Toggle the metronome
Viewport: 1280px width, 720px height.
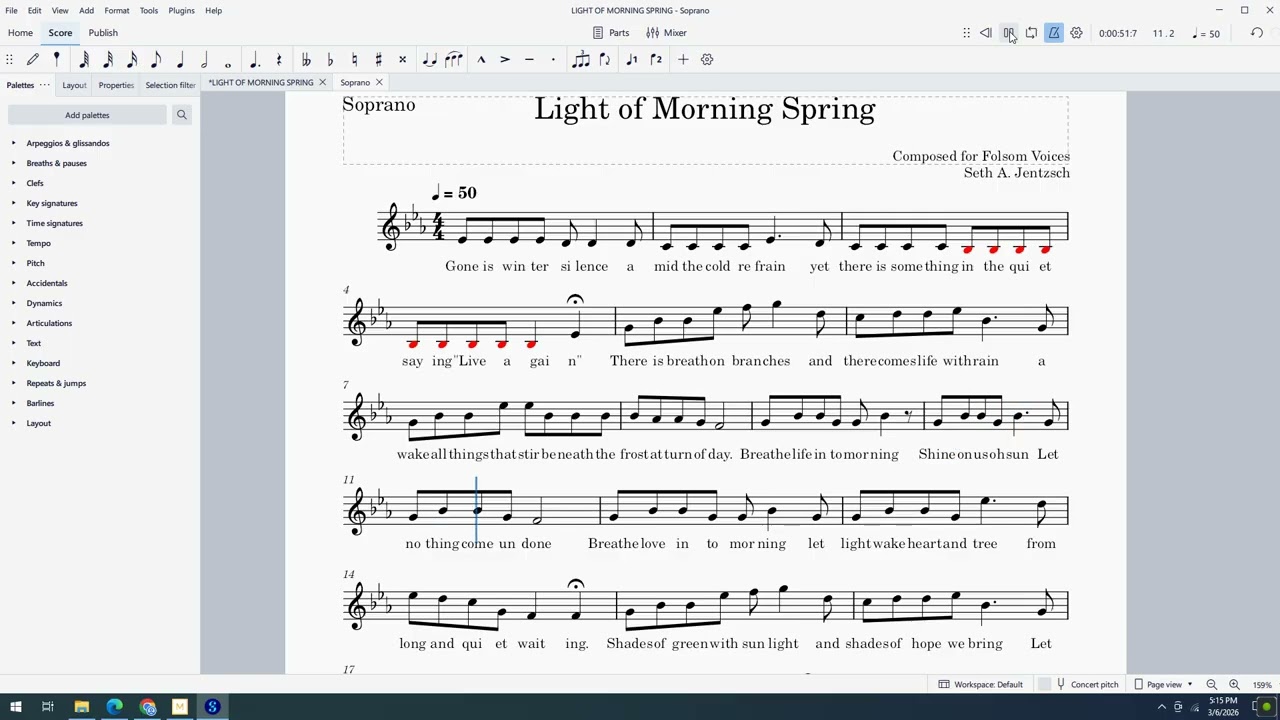[x=1054, y=33]
